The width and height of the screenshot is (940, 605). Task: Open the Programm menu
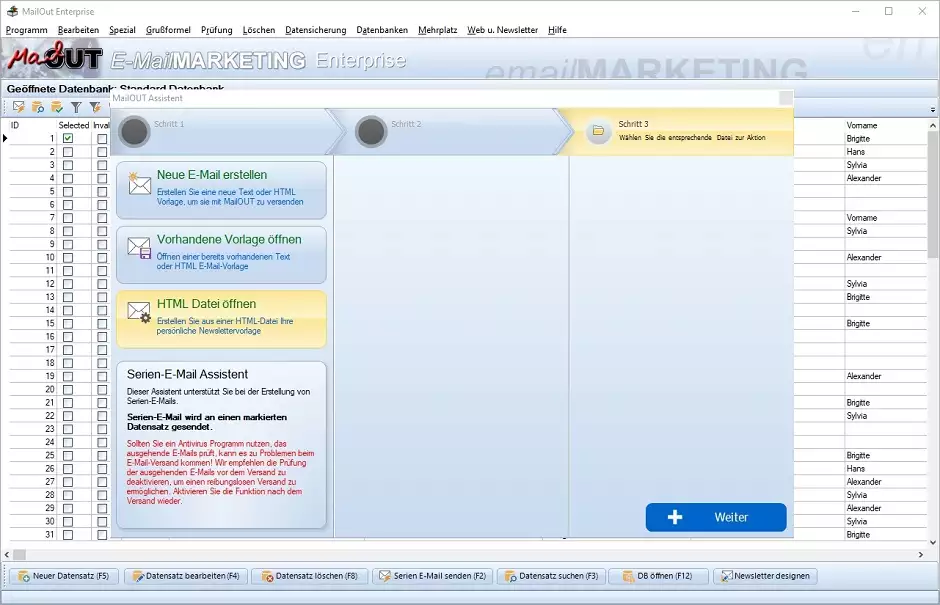click(x=26, y=30)
